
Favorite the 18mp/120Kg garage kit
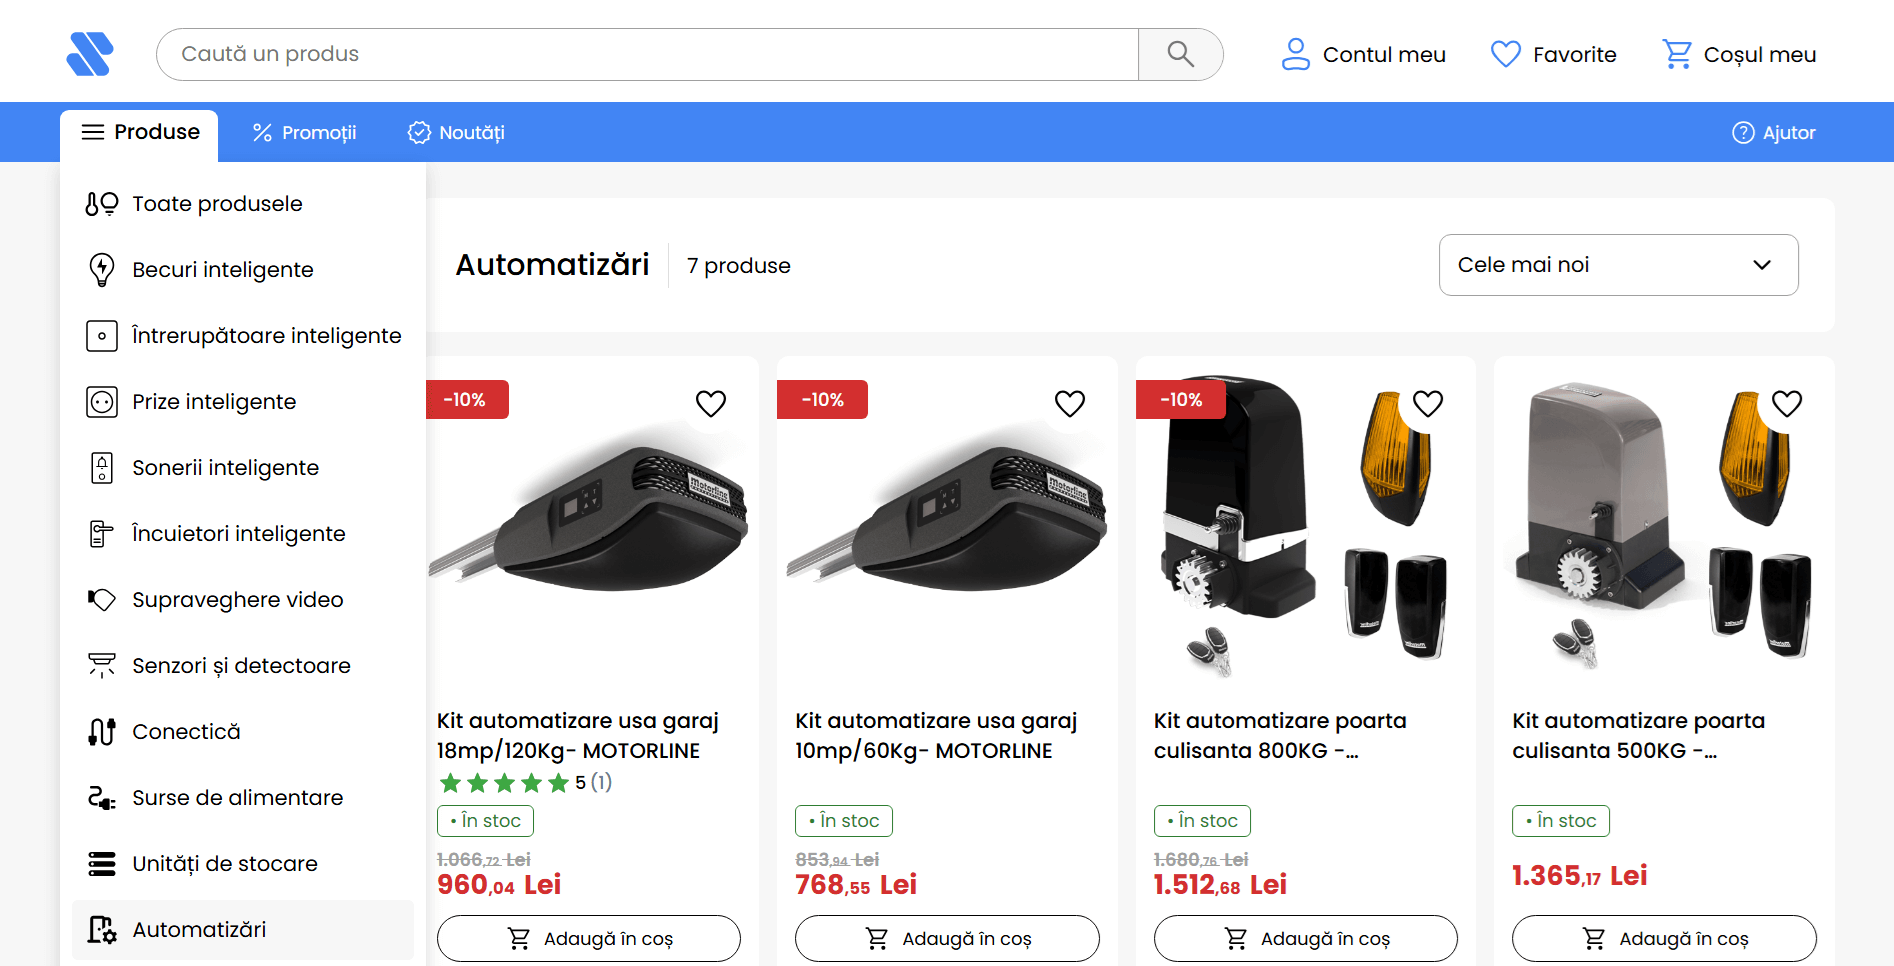[x=711, y=404]
